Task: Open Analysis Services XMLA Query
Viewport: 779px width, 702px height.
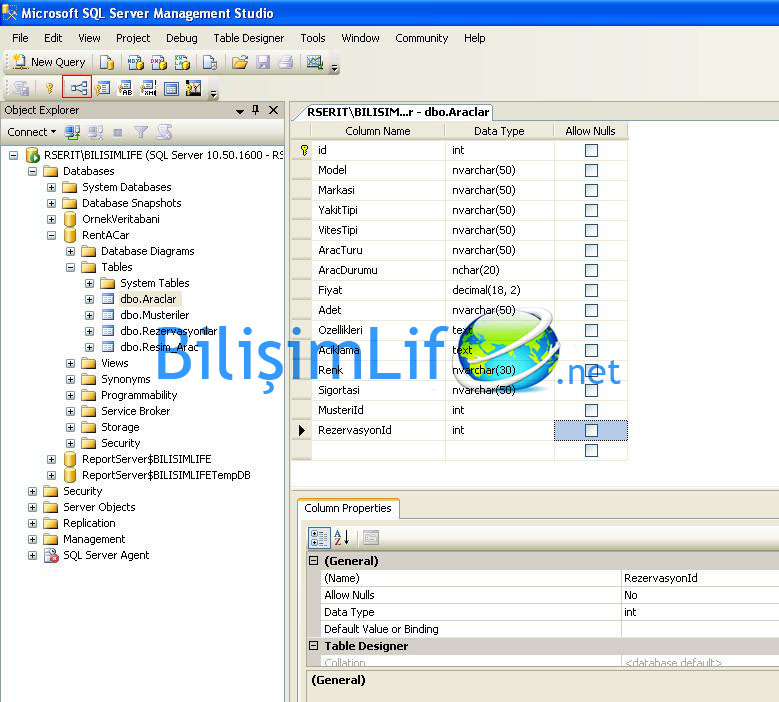Action: 182,63
